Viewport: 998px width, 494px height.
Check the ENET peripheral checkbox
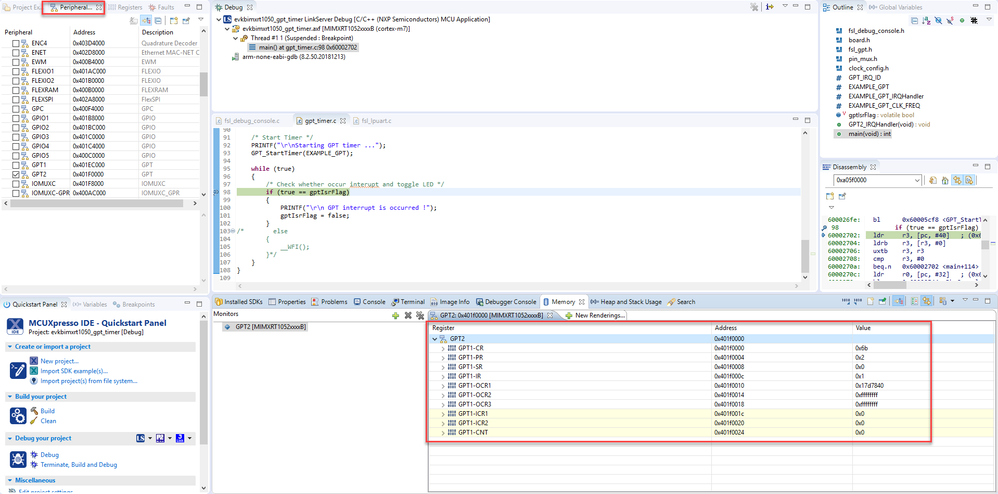tap(16, 53)
